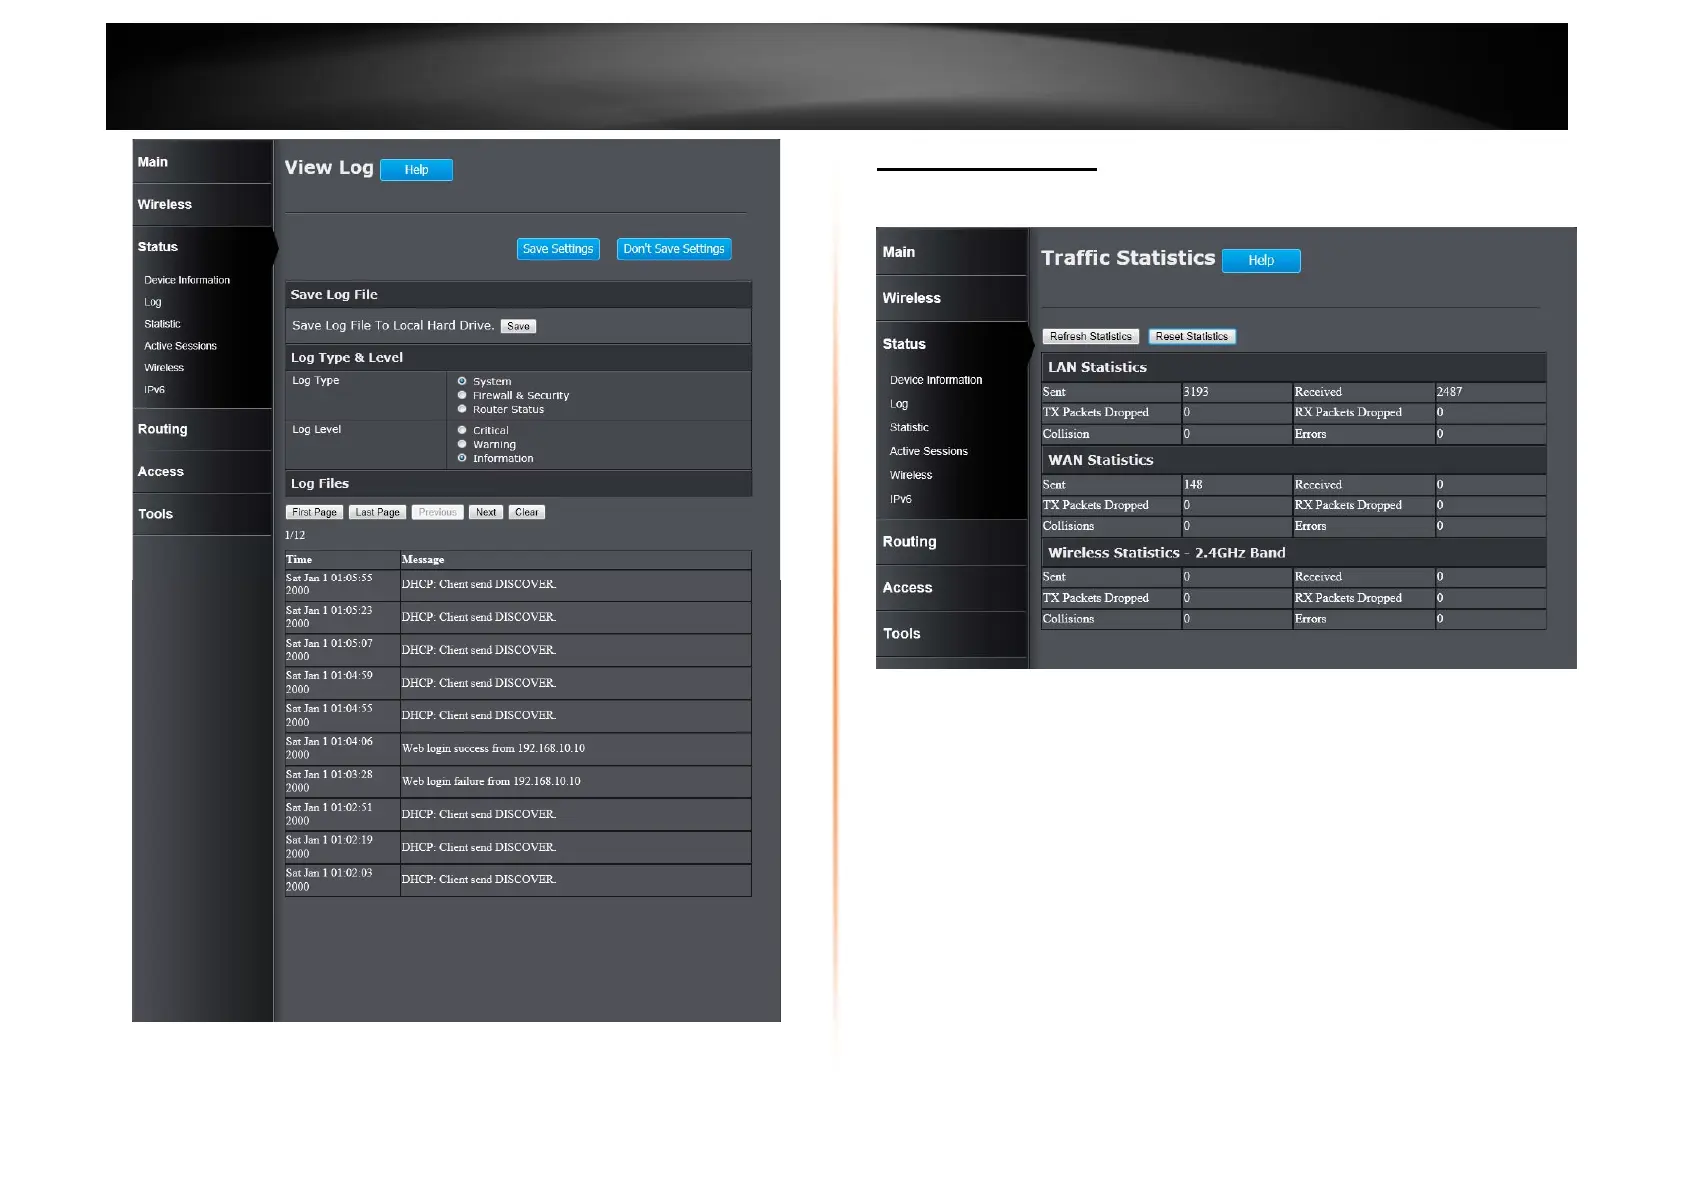Open Statistic submenu in View Log sidebar
This screenshot has height=1190, width=1684.
tap(162, 324)
